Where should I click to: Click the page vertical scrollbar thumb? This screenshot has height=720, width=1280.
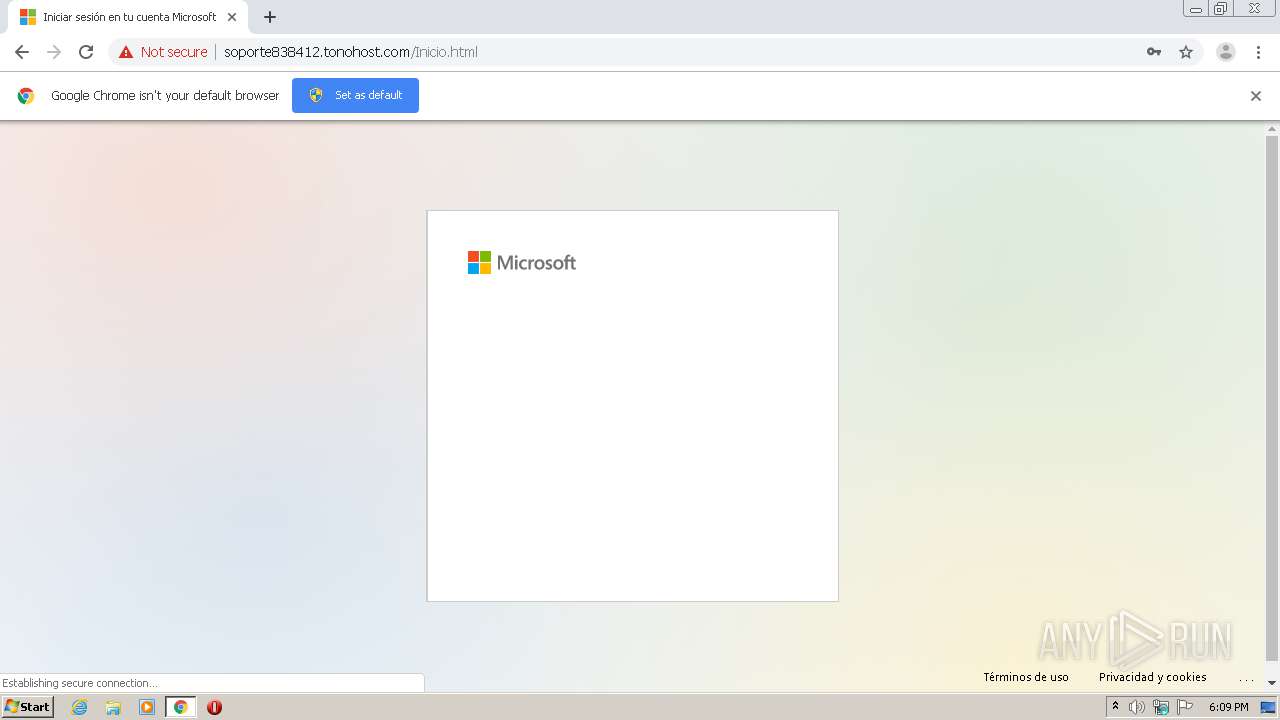coord(1272,398)
